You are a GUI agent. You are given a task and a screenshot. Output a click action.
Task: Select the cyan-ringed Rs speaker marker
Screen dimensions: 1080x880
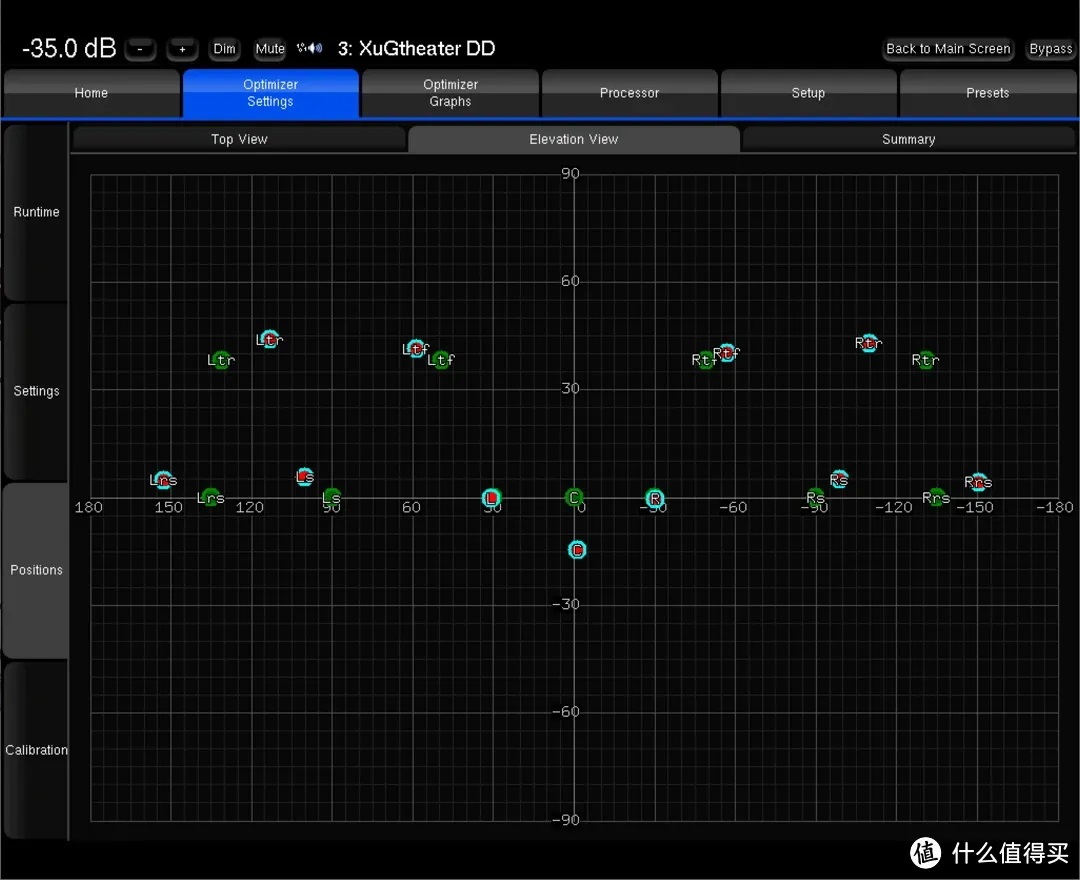839,479
